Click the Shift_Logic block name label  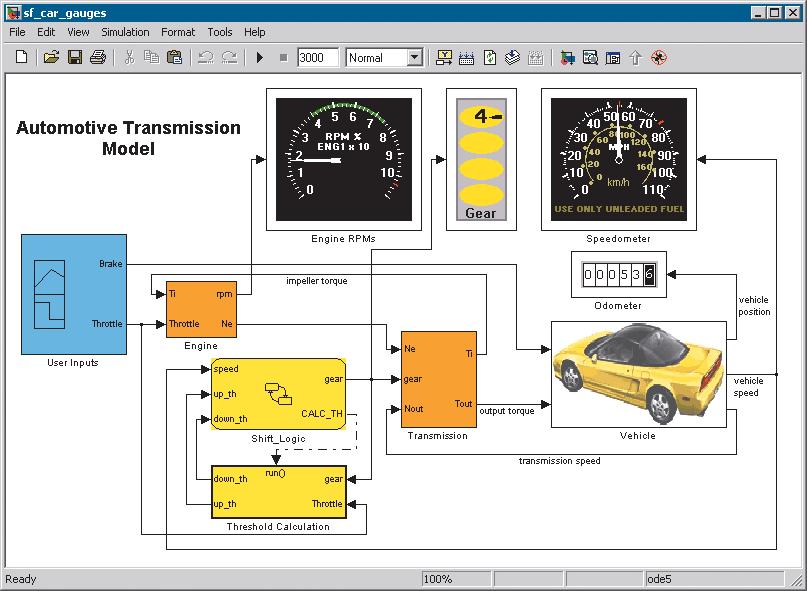[278, 439]
